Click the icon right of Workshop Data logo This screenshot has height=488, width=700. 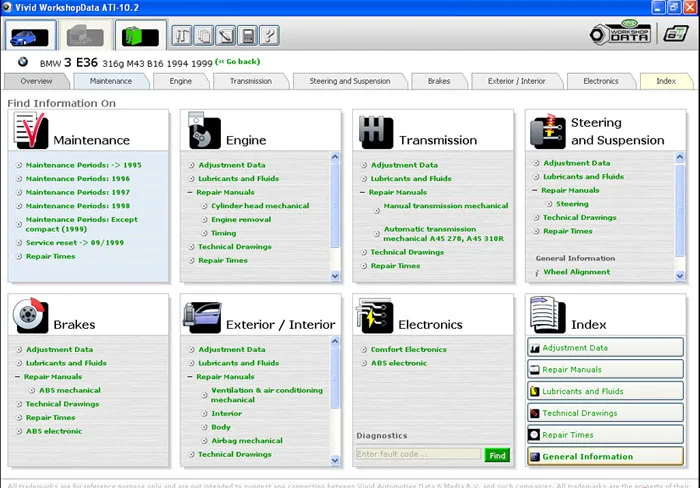tap(676, 34)
